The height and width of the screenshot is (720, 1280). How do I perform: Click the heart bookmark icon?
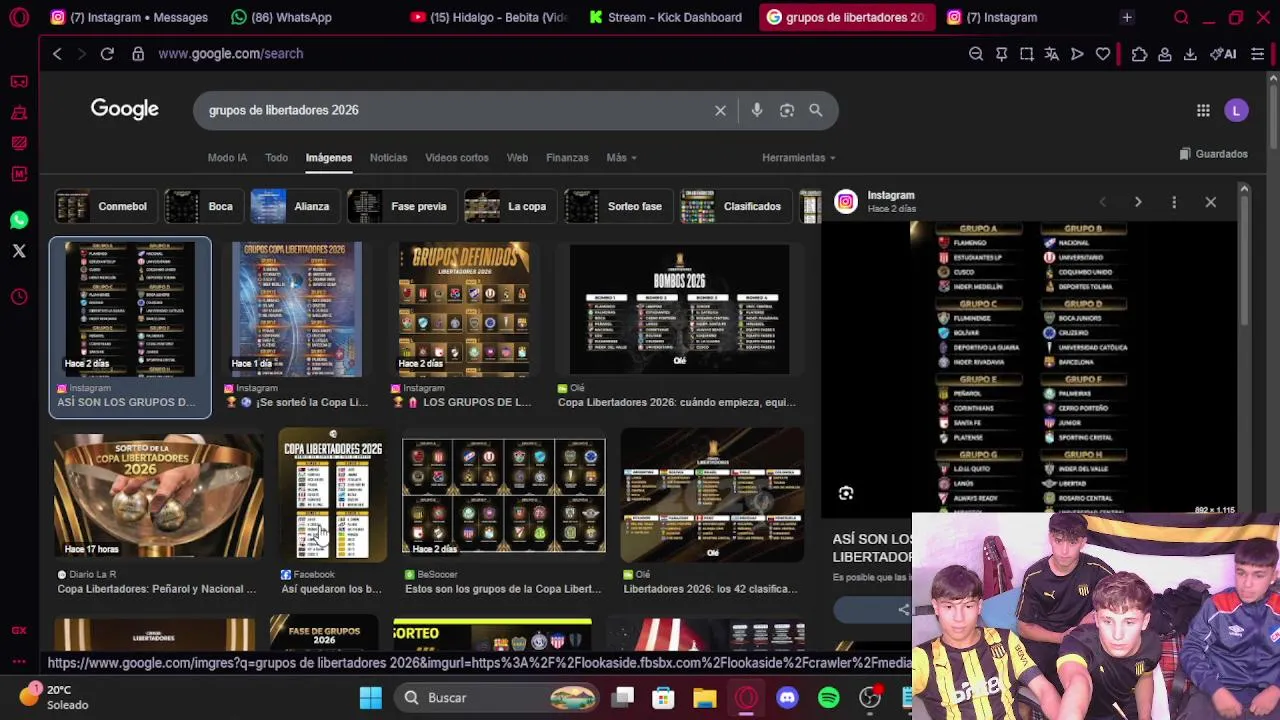pyautogui.click(x=1103, y=54)
